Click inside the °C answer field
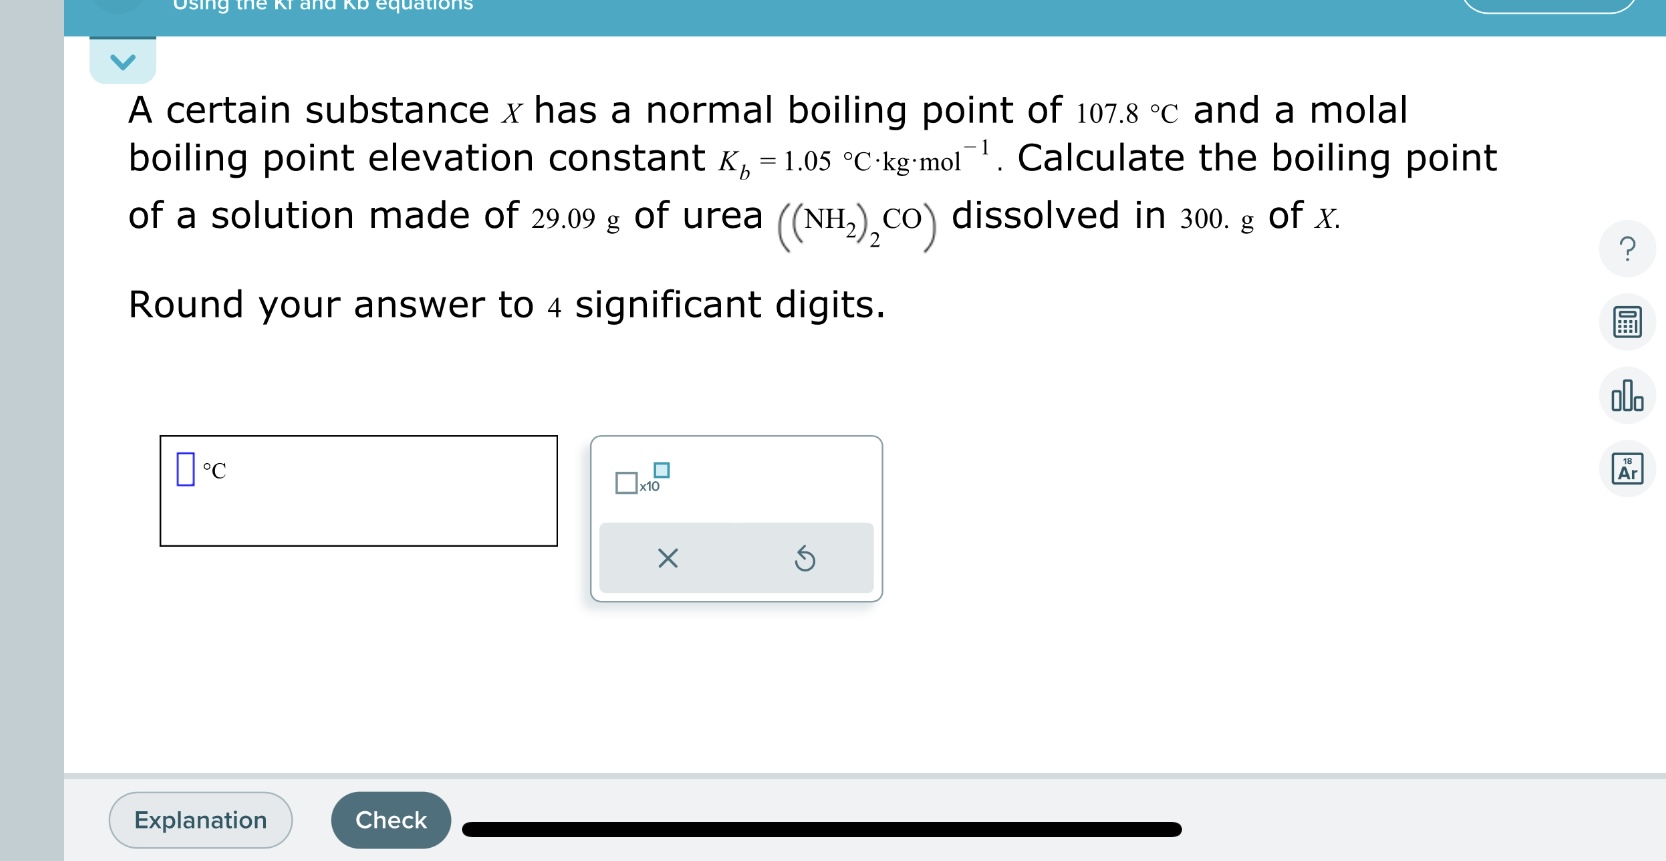Screen dimensions: 1666x861 pyautogui.click(x=358, y=490)
